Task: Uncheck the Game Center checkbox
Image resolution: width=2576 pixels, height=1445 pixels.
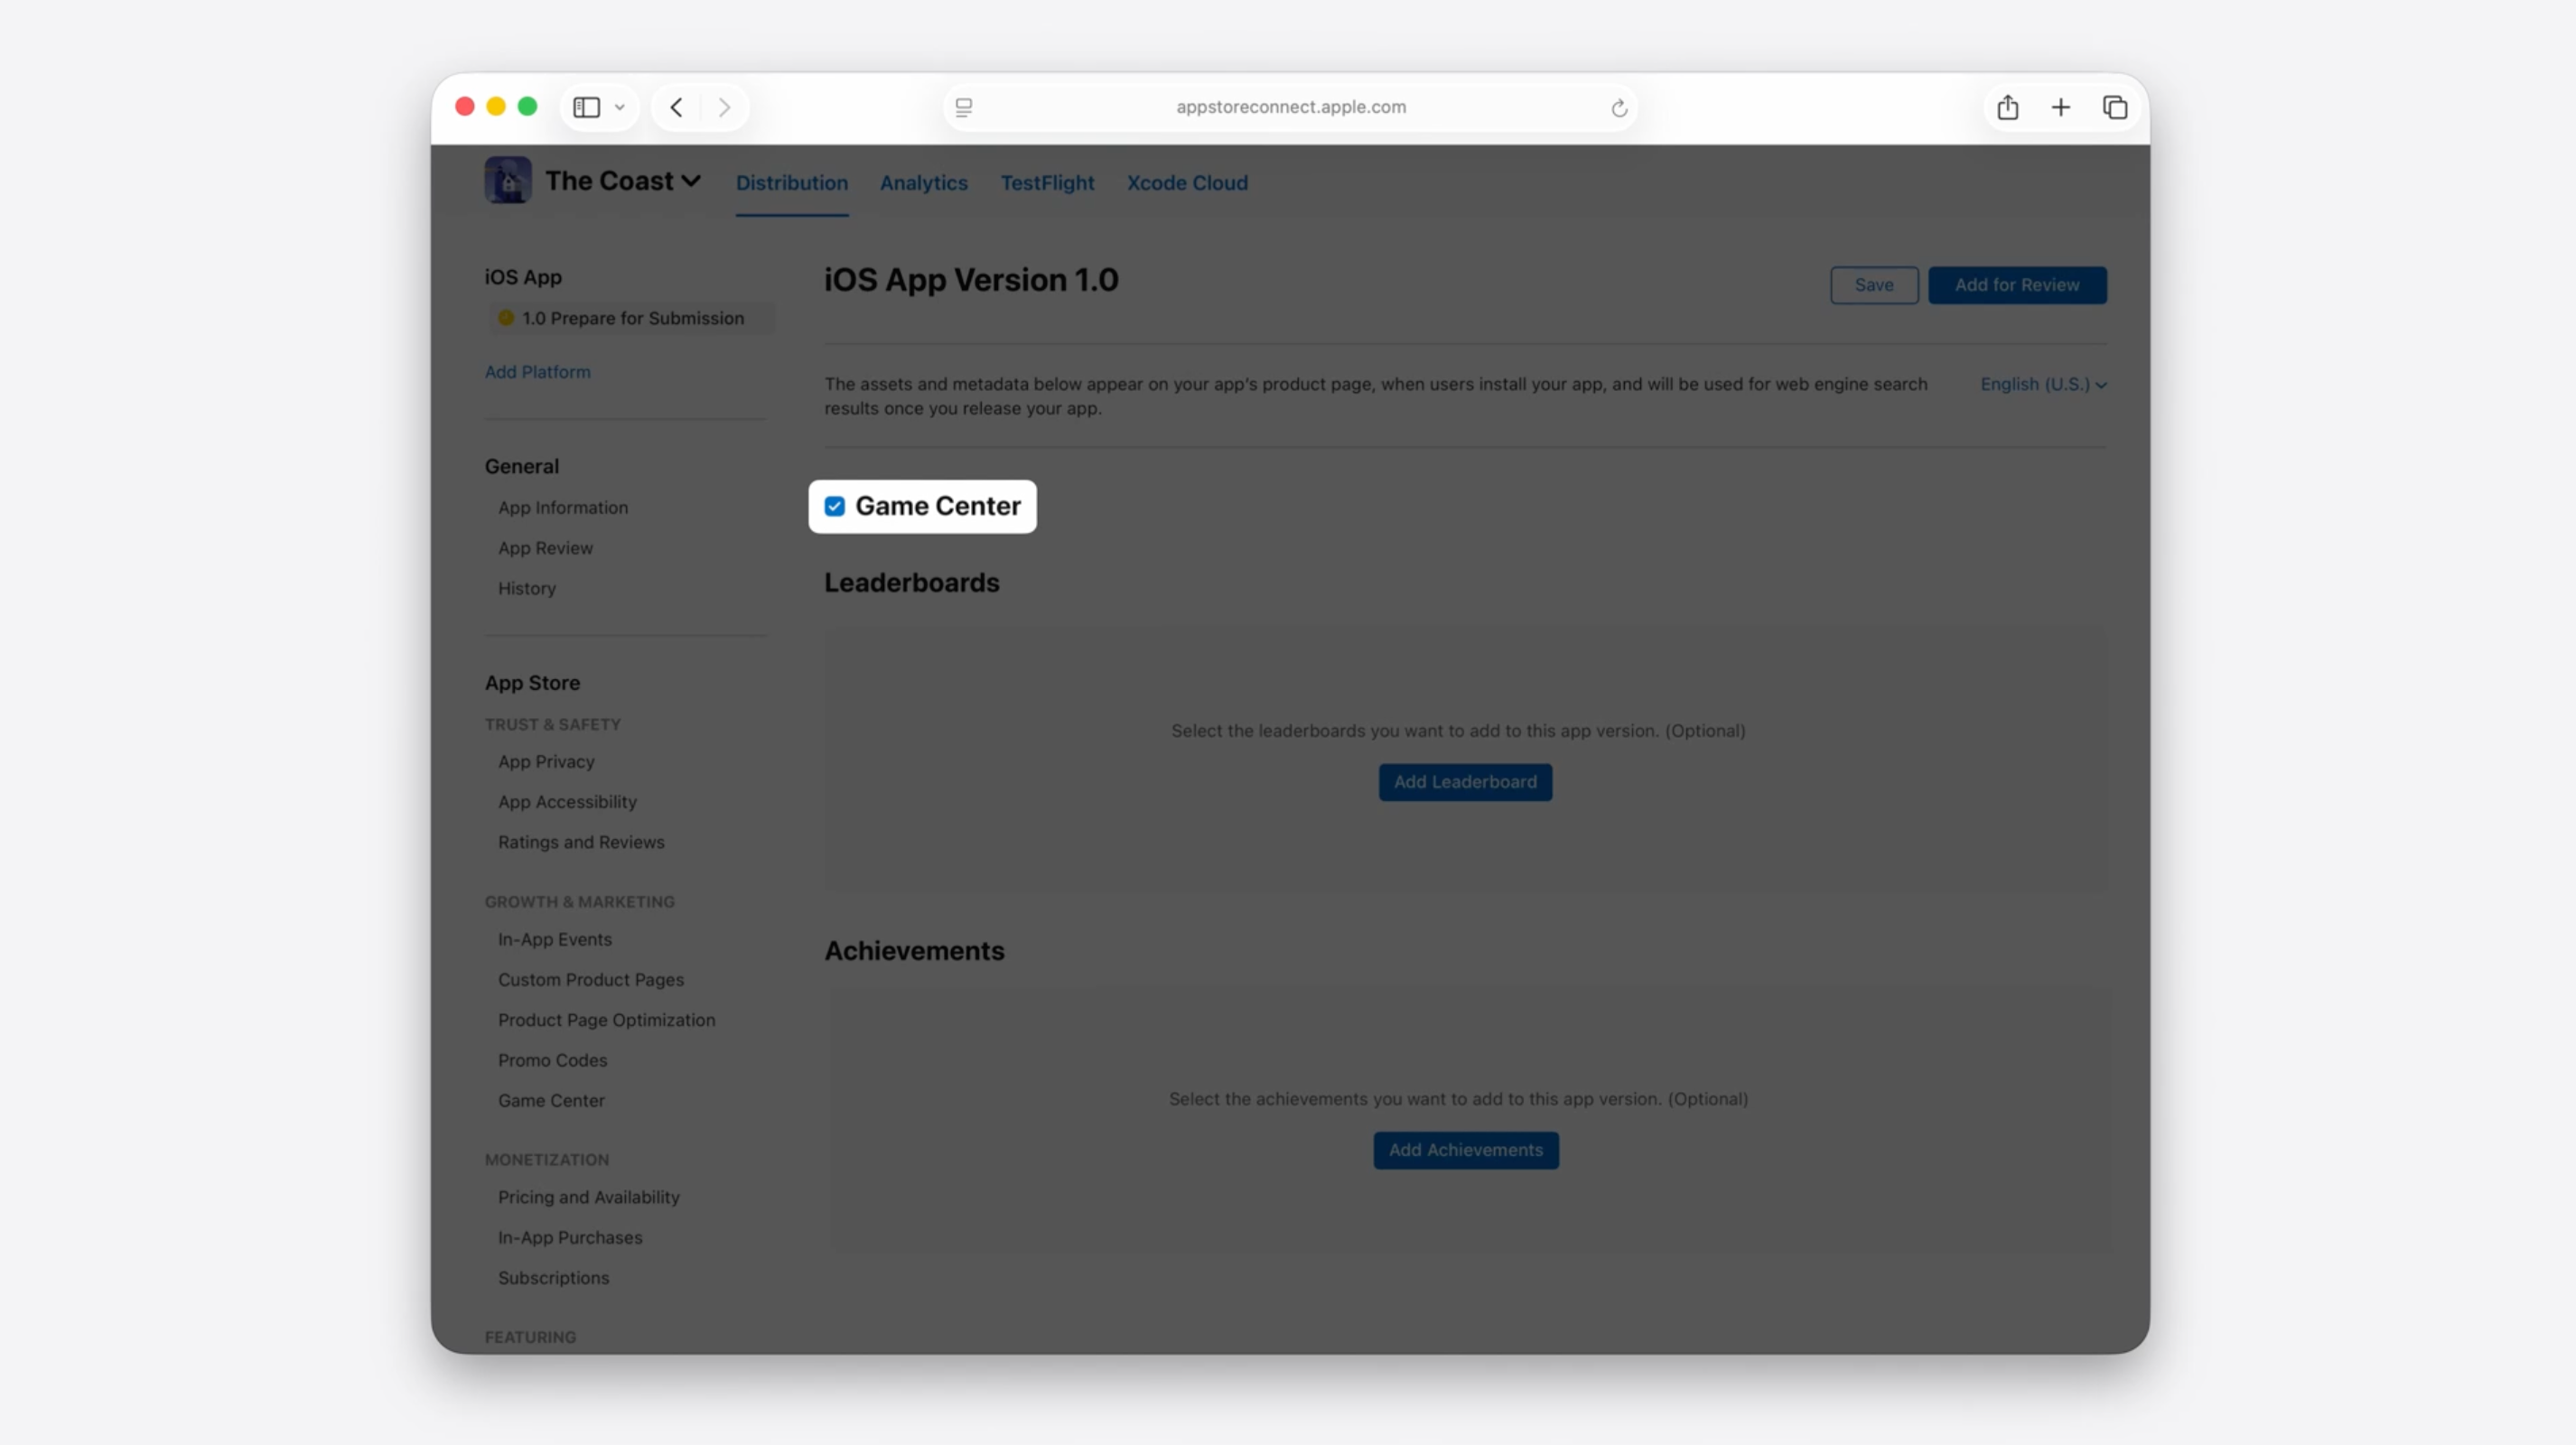Action: pyautogui.click(x=835, y=507)
